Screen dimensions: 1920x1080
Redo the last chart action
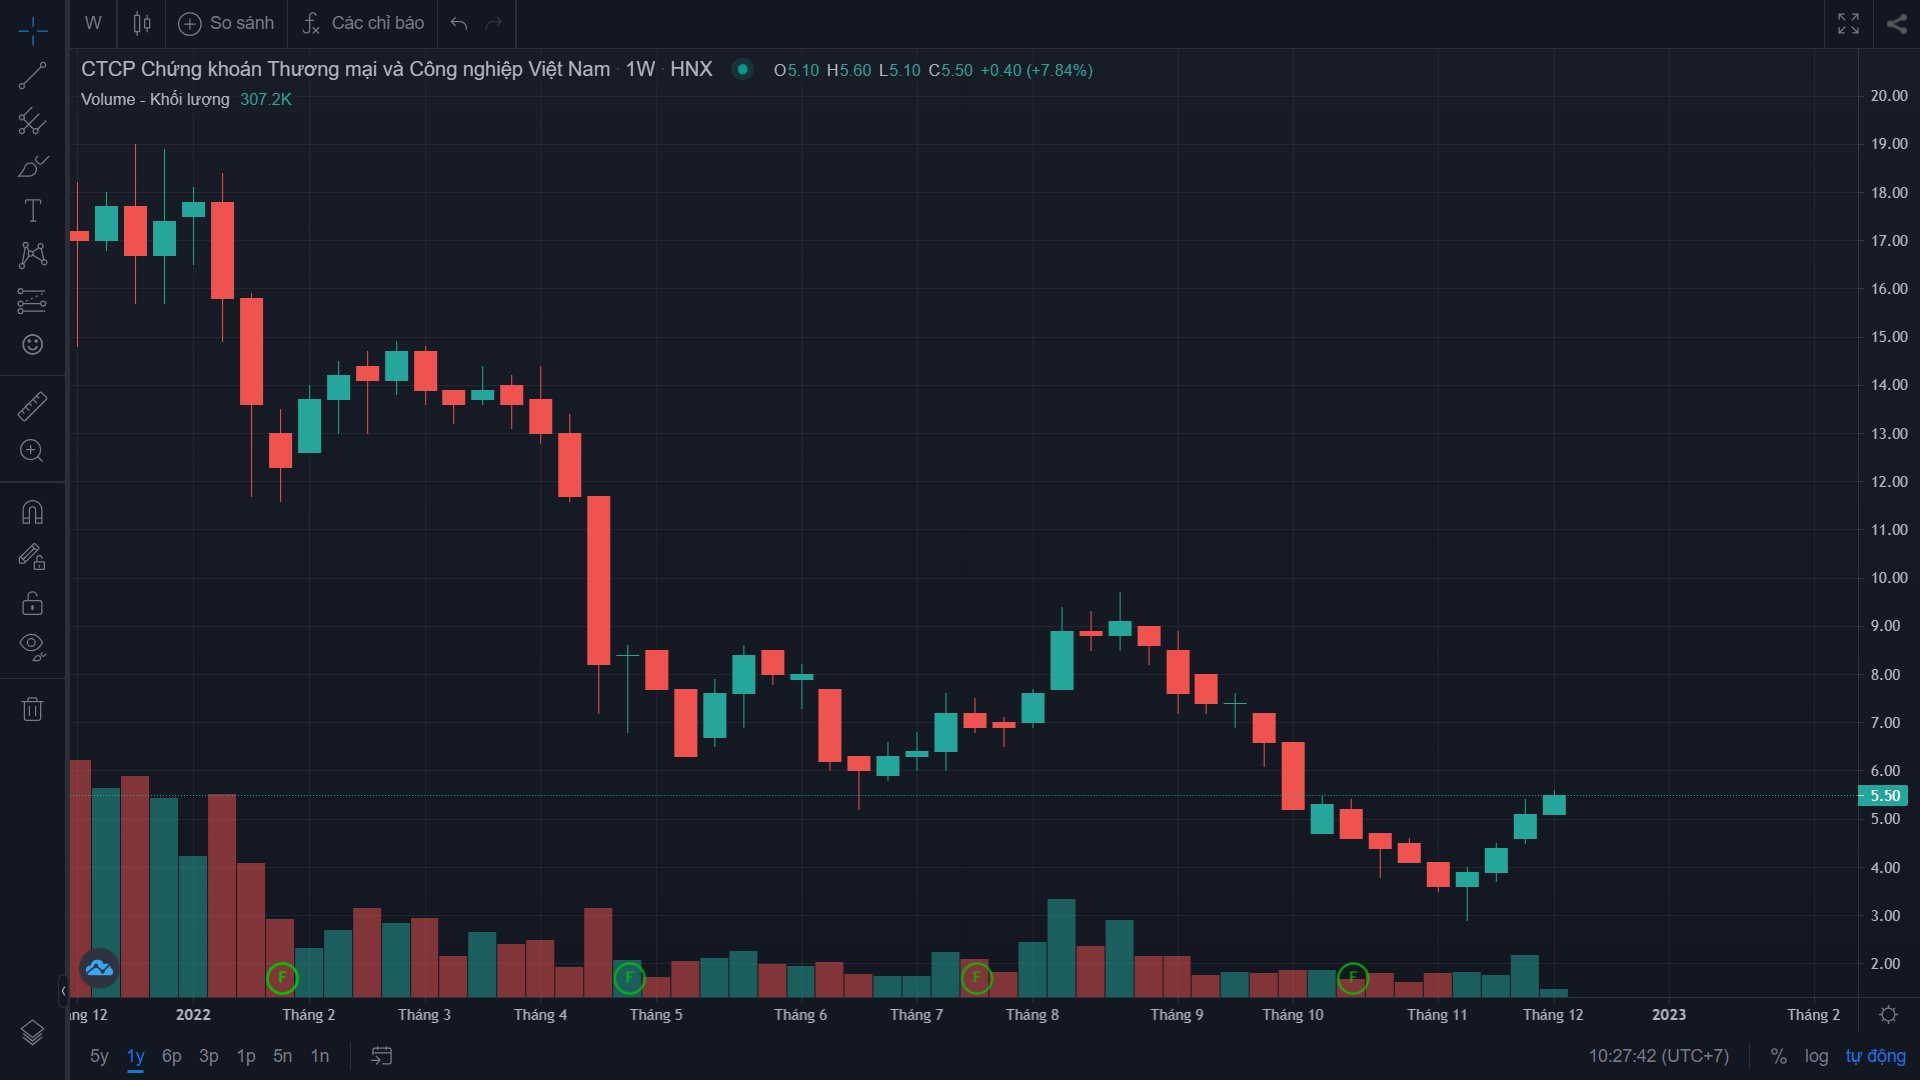pos(493,23)
